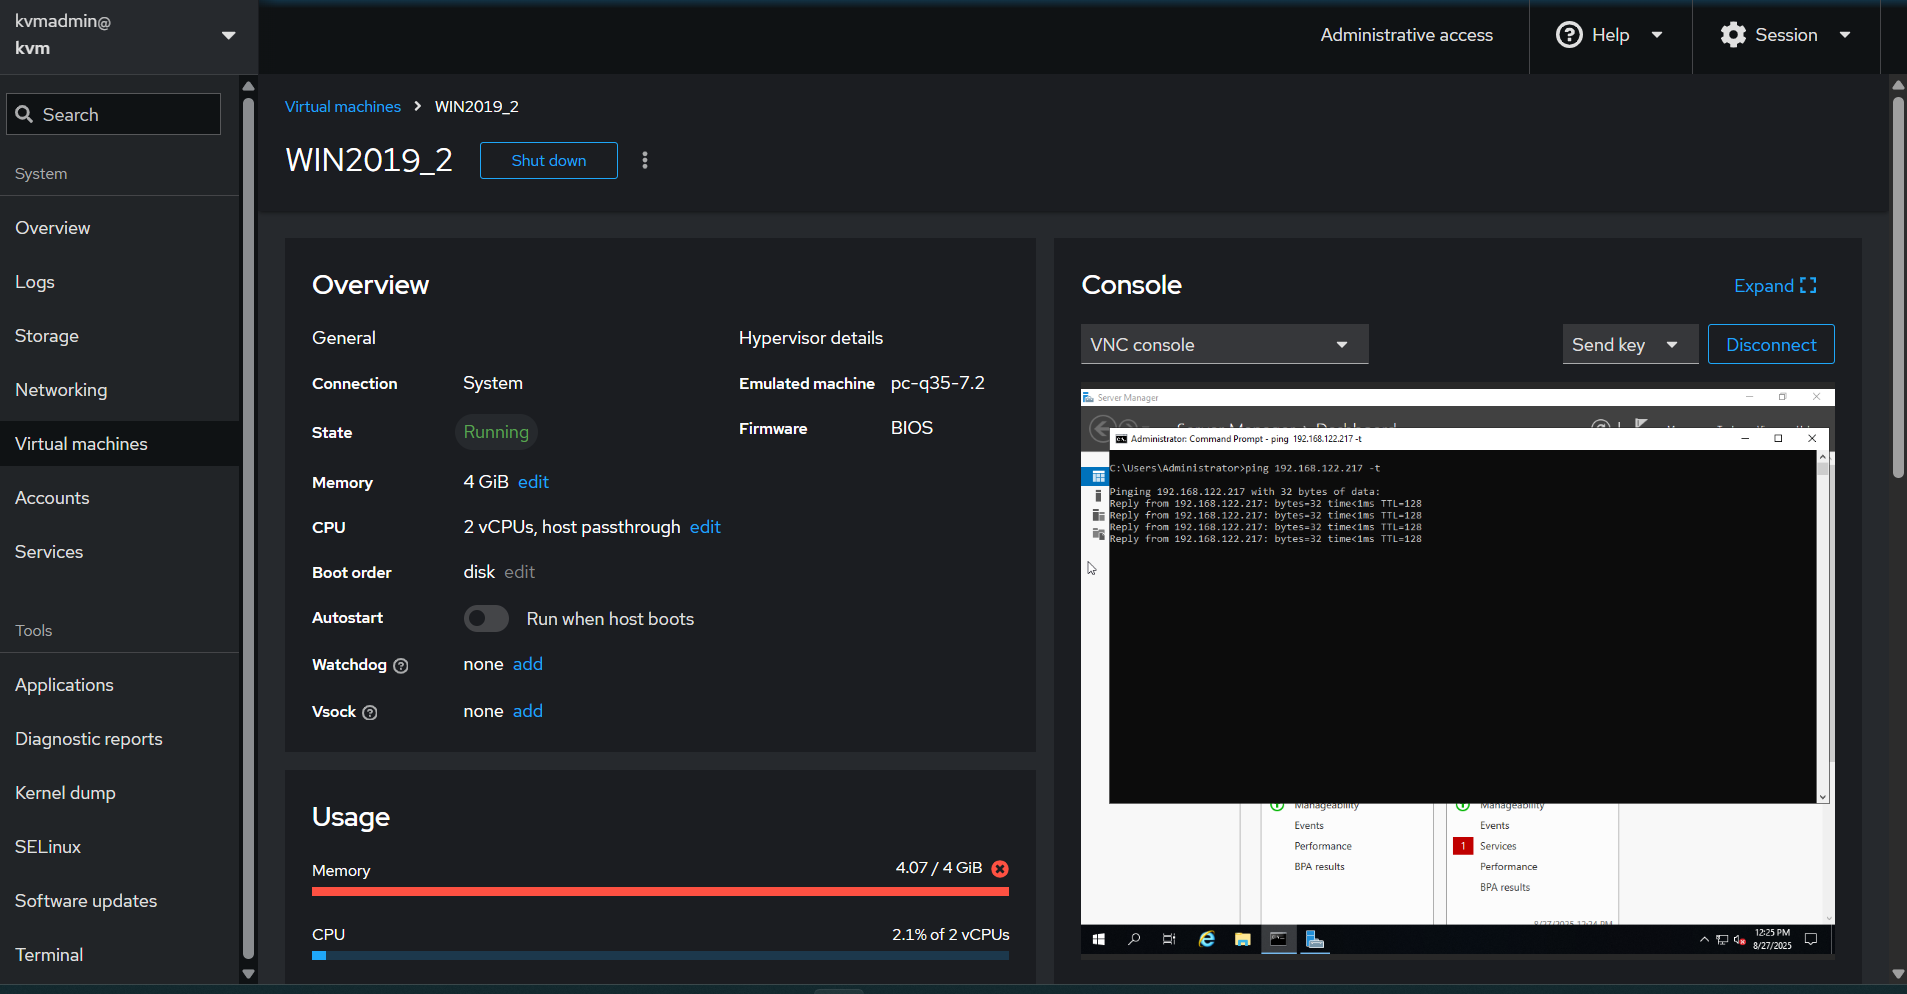The width and height of the screenshot is (1907, 994).
Task: Click the Watchdog help info icon
Action: (401, 666)
